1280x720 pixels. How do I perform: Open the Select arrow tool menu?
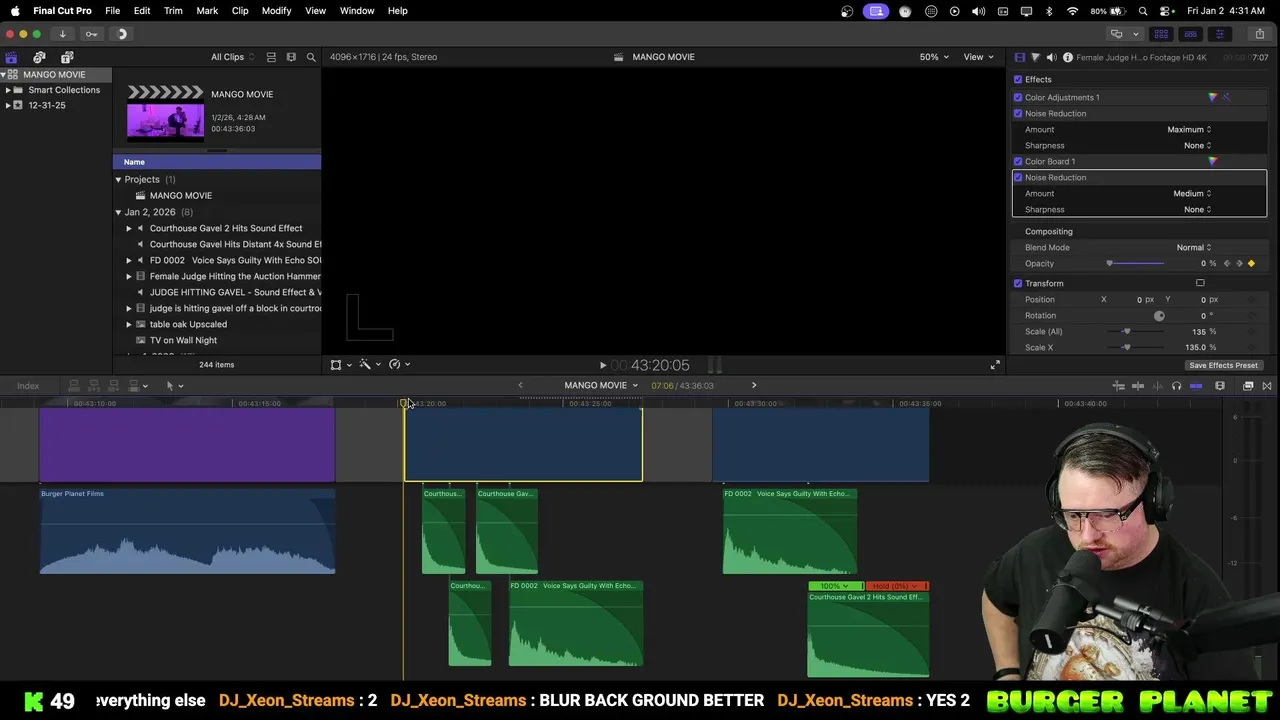[x=173, y=385]
